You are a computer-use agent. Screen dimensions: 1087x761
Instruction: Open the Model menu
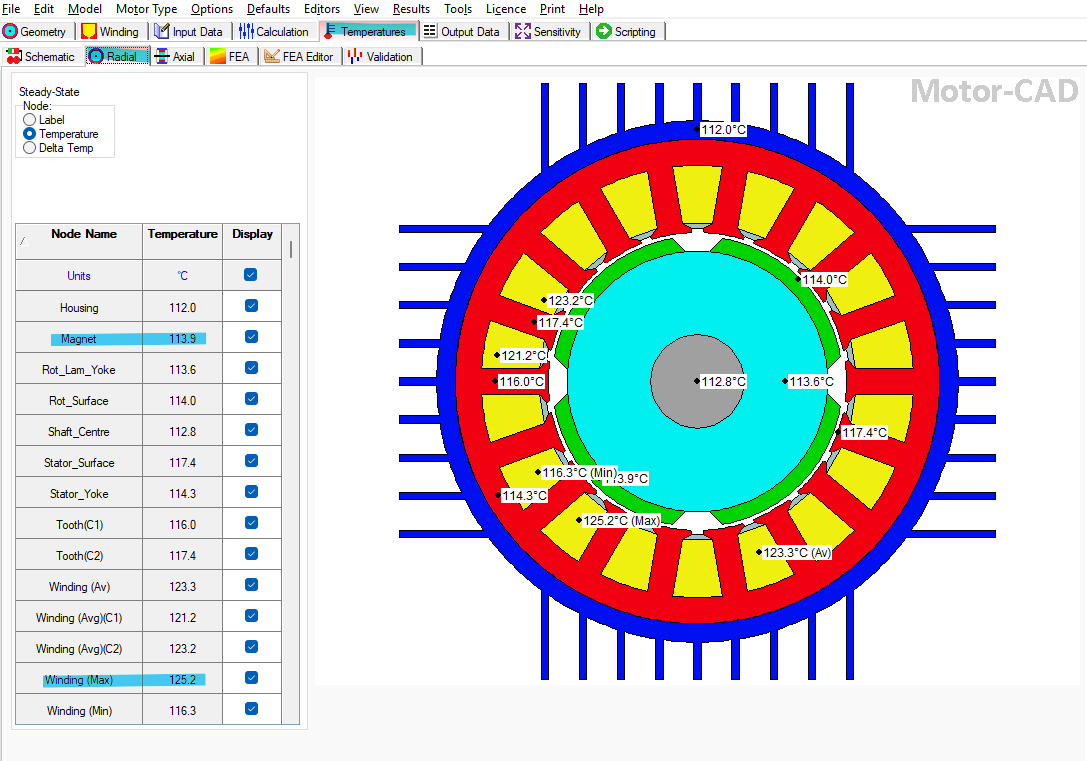coord(85,9)
